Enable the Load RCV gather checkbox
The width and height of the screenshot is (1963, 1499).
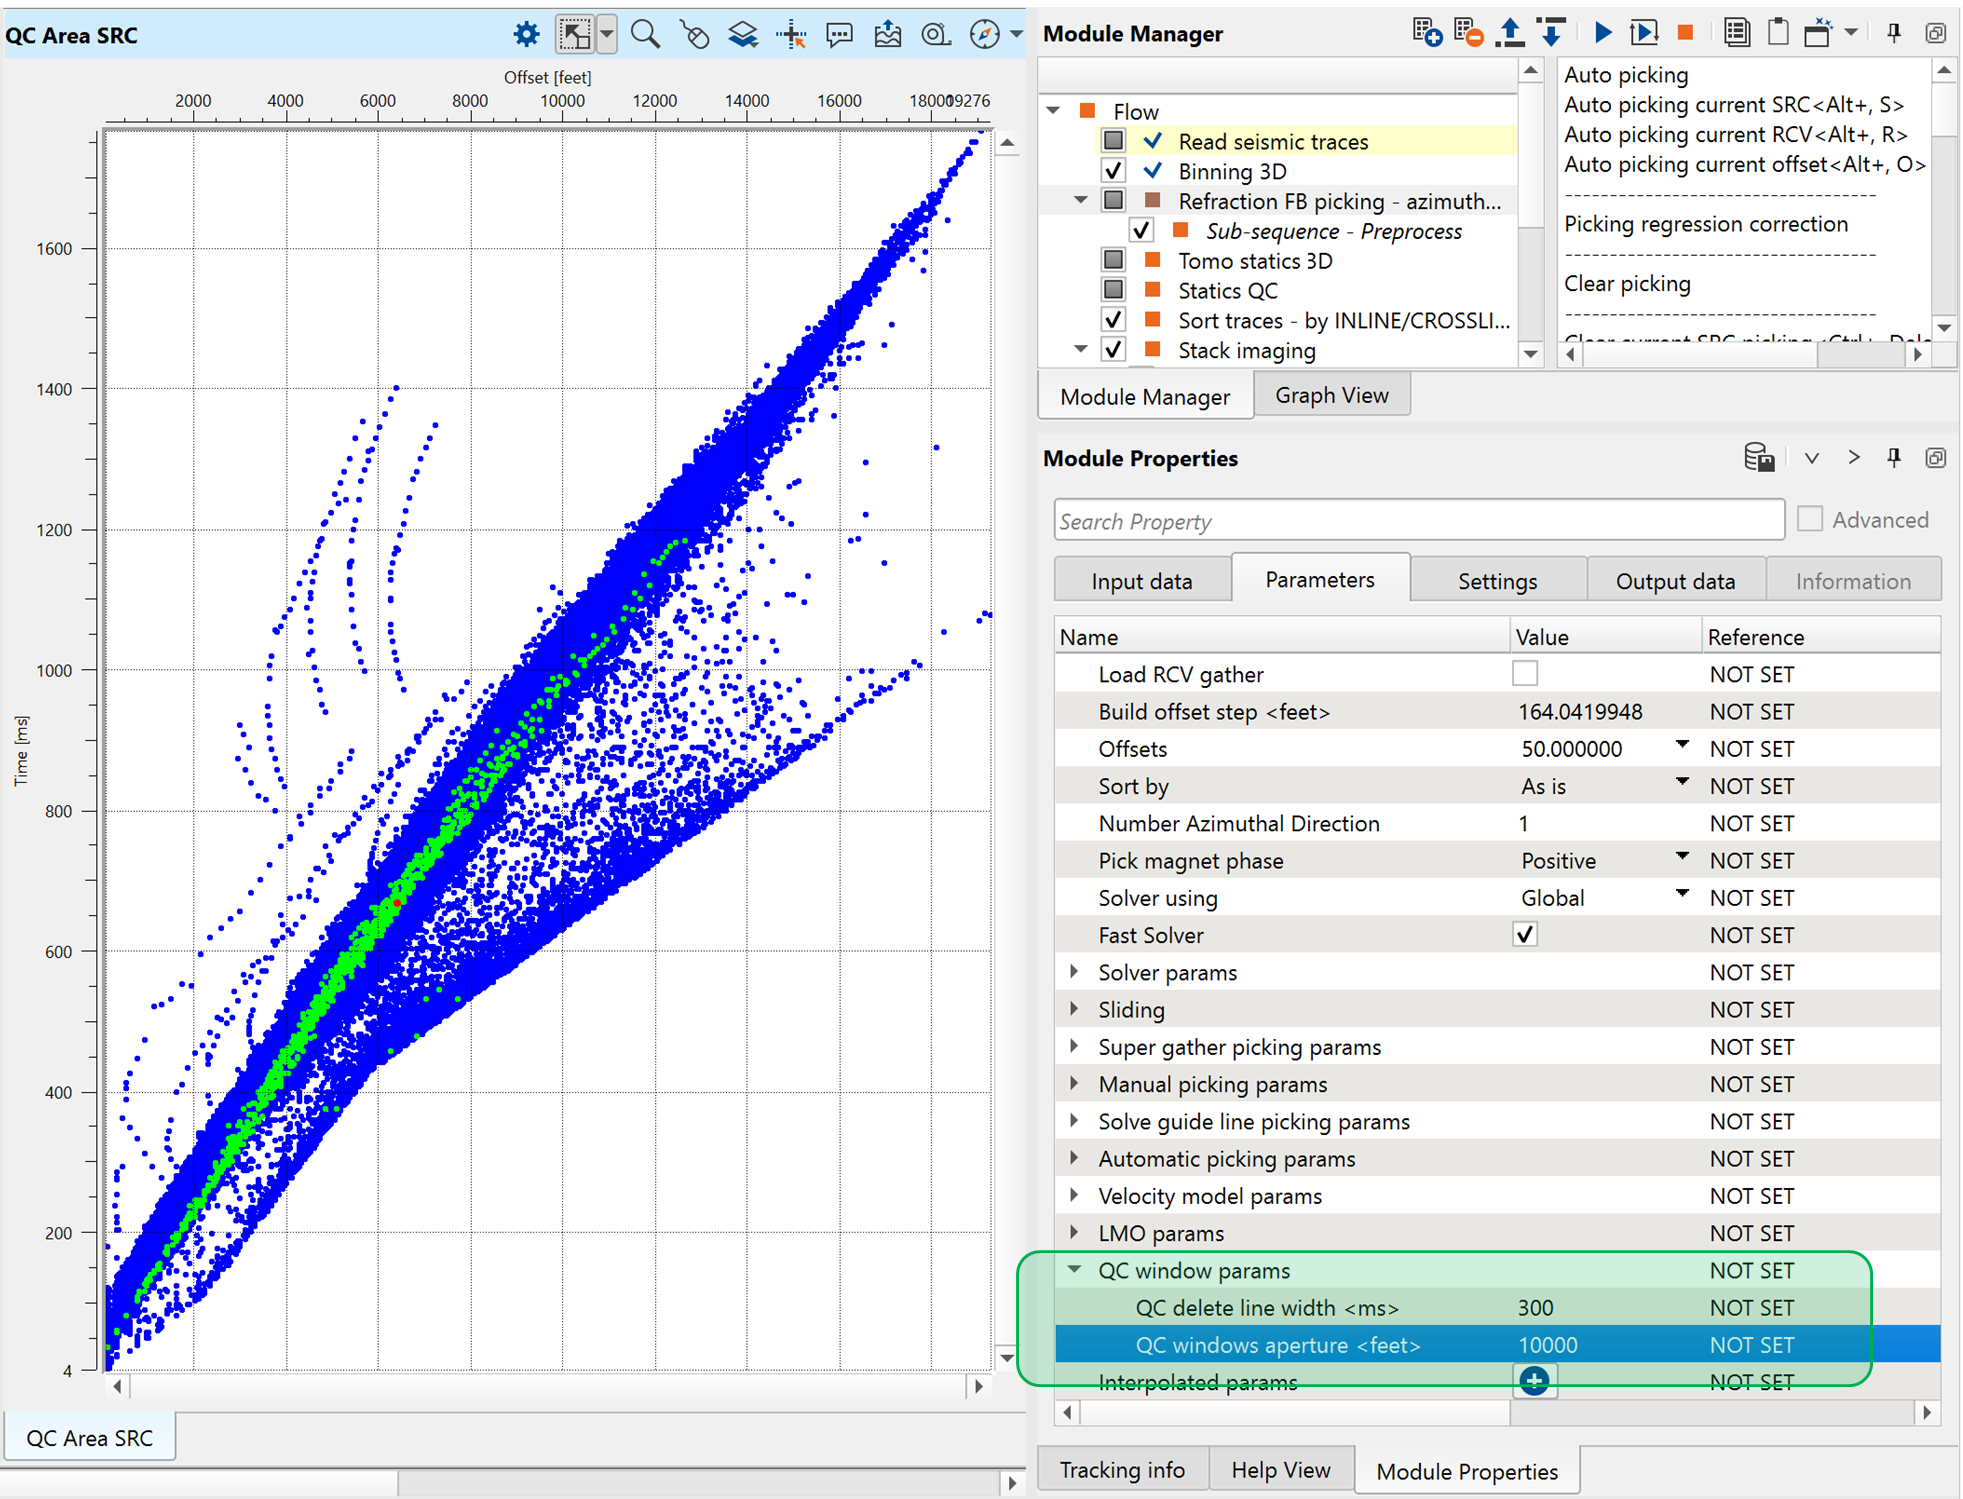click(1524, 674)
